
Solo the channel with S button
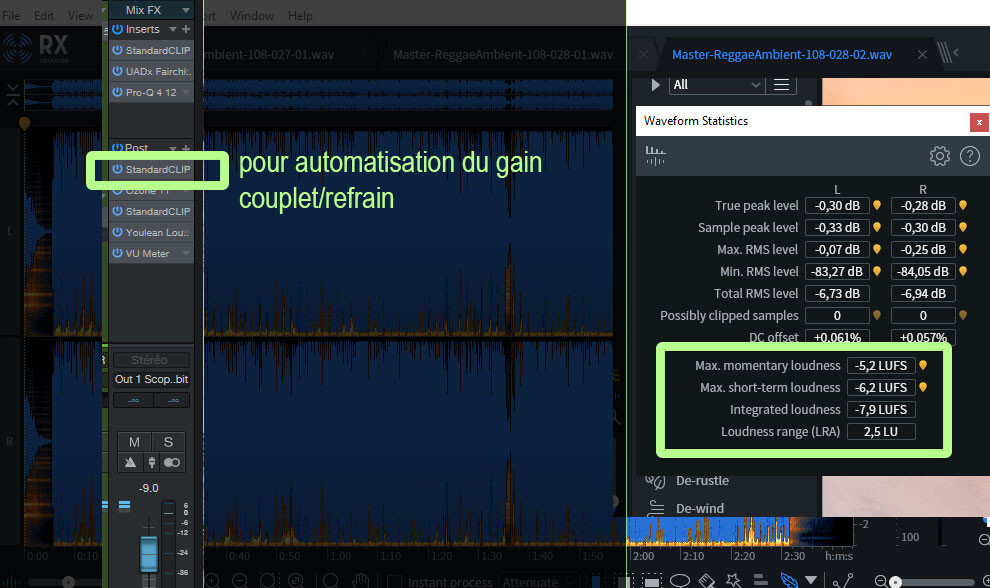168,442
